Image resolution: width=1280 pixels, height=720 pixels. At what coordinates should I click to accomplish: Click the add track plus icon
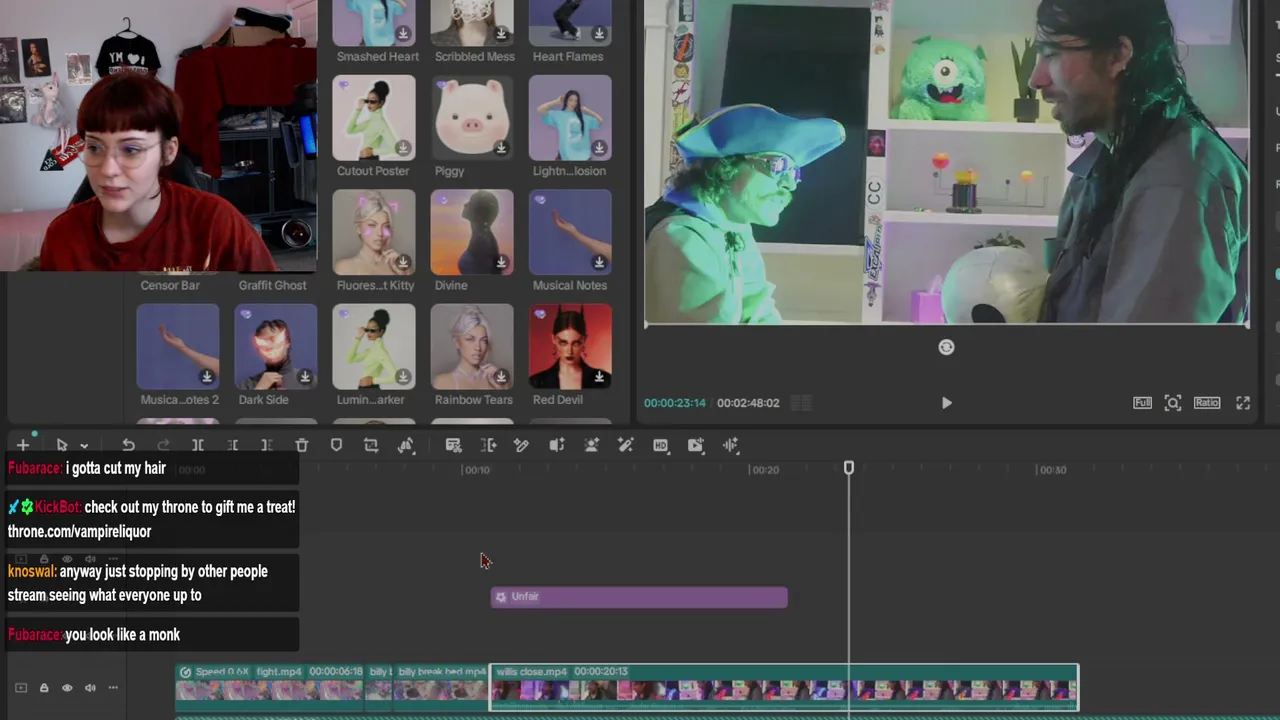[x=22, y=445]
